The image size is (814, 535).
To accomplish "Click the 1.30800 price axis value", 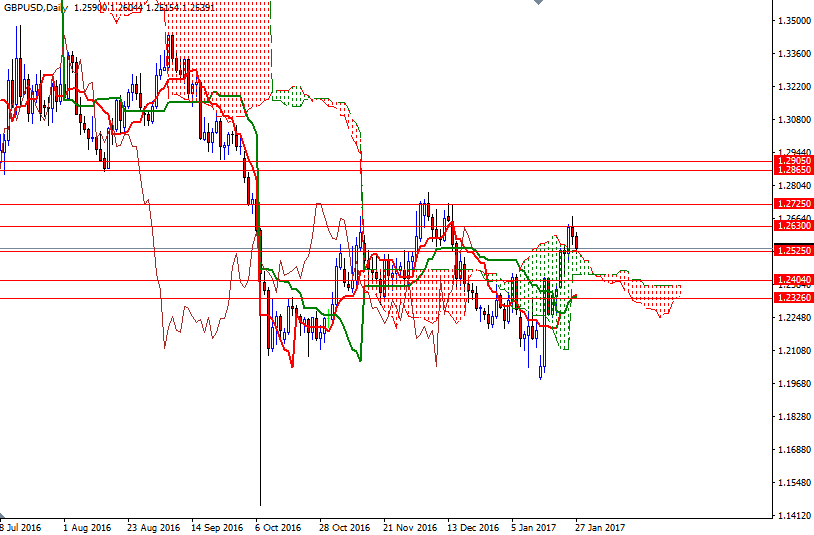I will coord(794,120).
